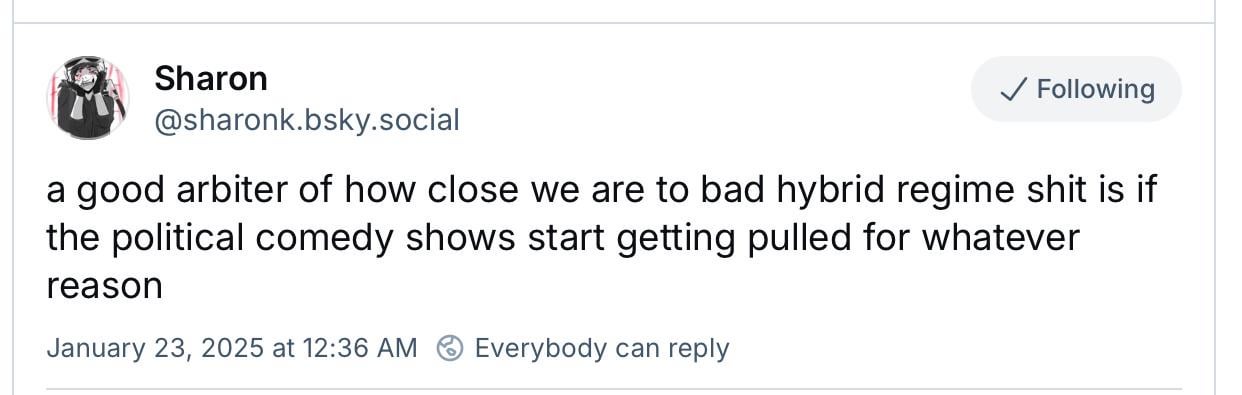The height and width of the screenshot is (395, 1242).
Task: Click the checkmark icon in Following button
Action: pos(1013,90)
